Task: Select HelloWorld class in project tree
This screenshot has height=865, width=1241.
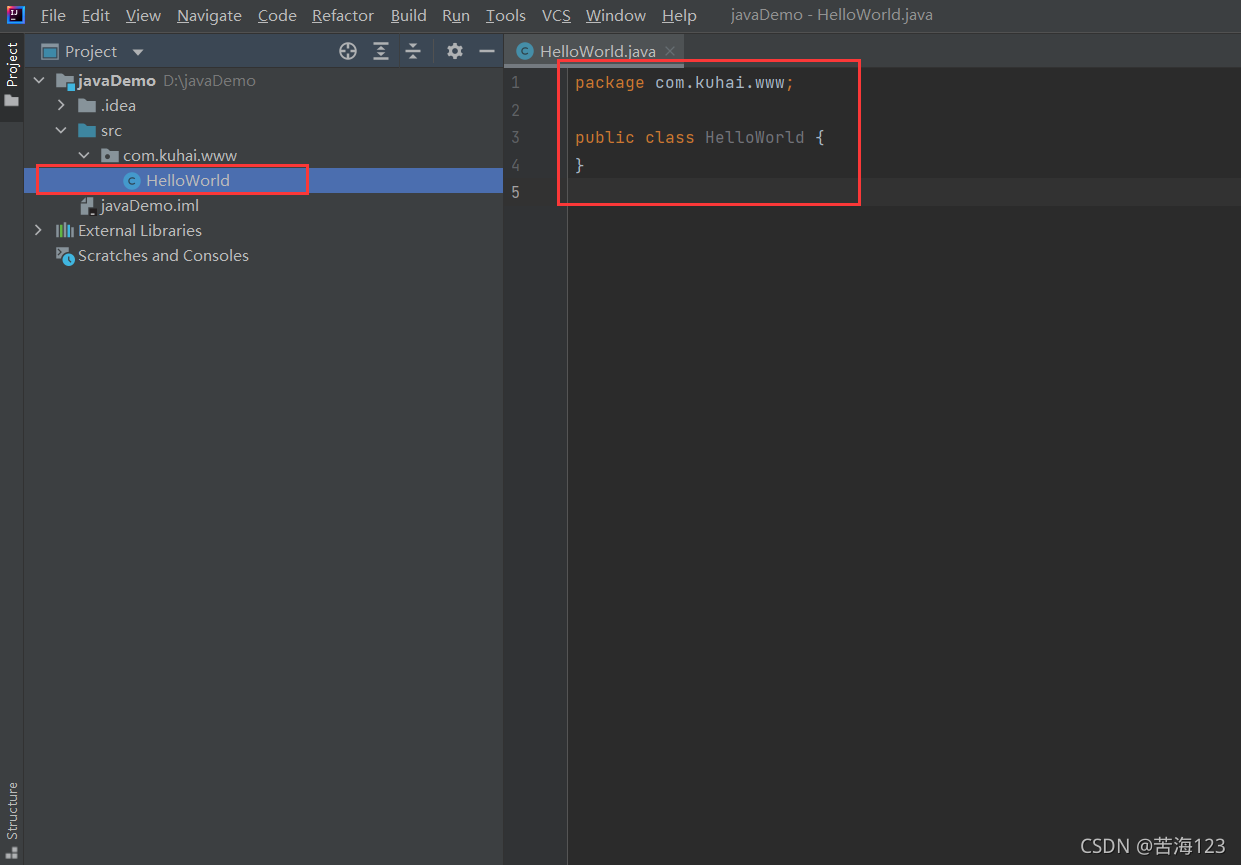Action: (263, 181)
